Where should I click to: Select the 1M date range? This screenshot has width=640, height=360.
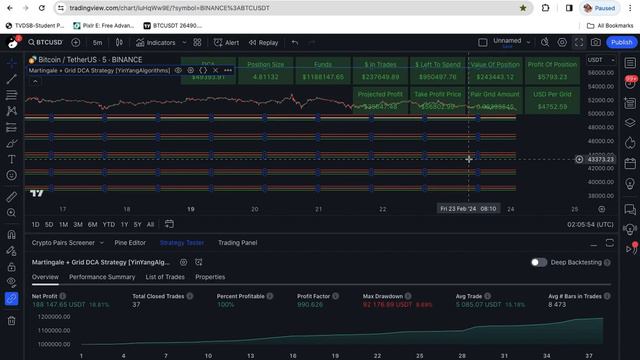click(x=63, y=224)
